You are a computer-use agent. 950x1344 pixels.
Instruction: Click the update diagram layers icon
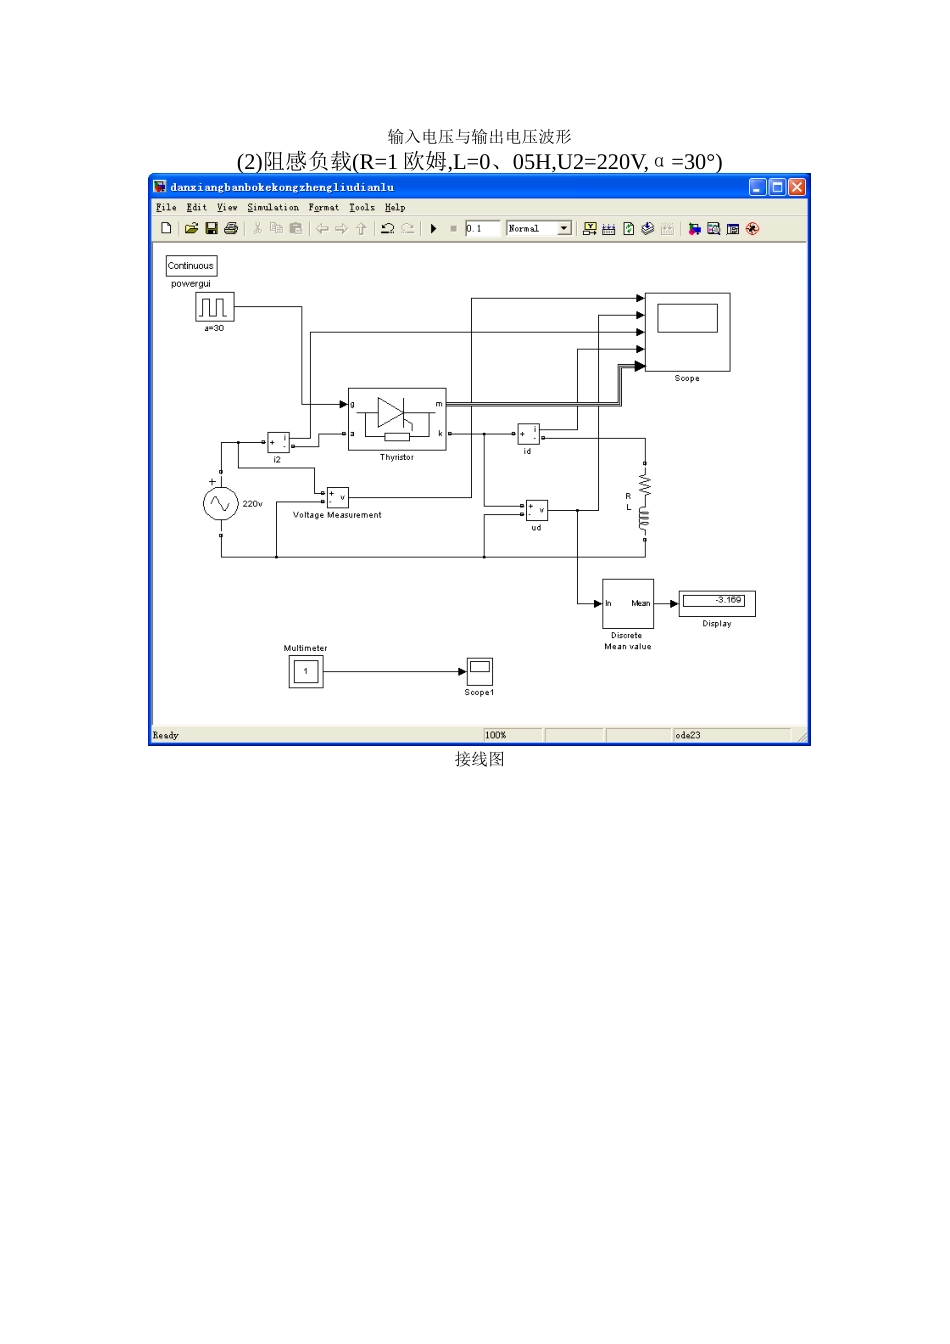[x=648, y=229]
